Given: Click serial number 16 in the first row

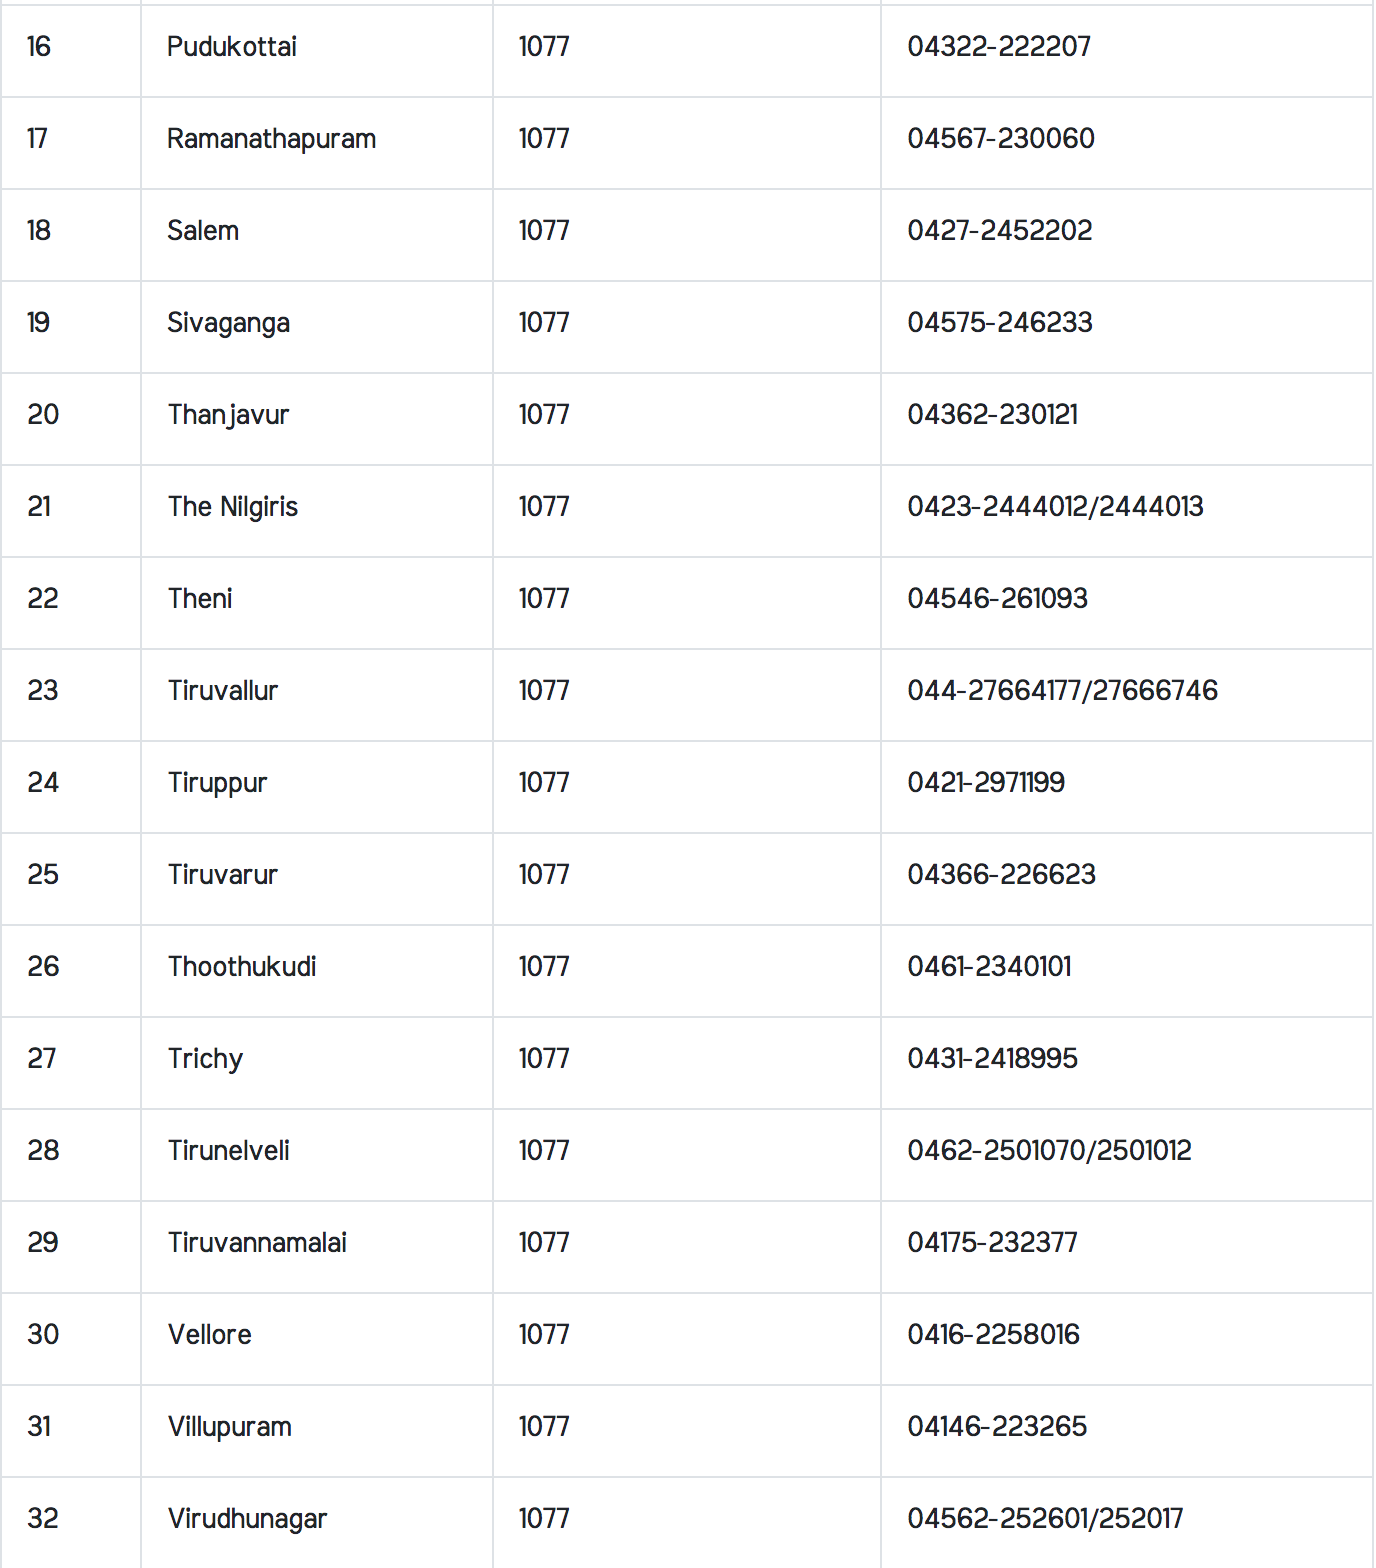Looking at the screenshot, I should (x=39, y=47).
